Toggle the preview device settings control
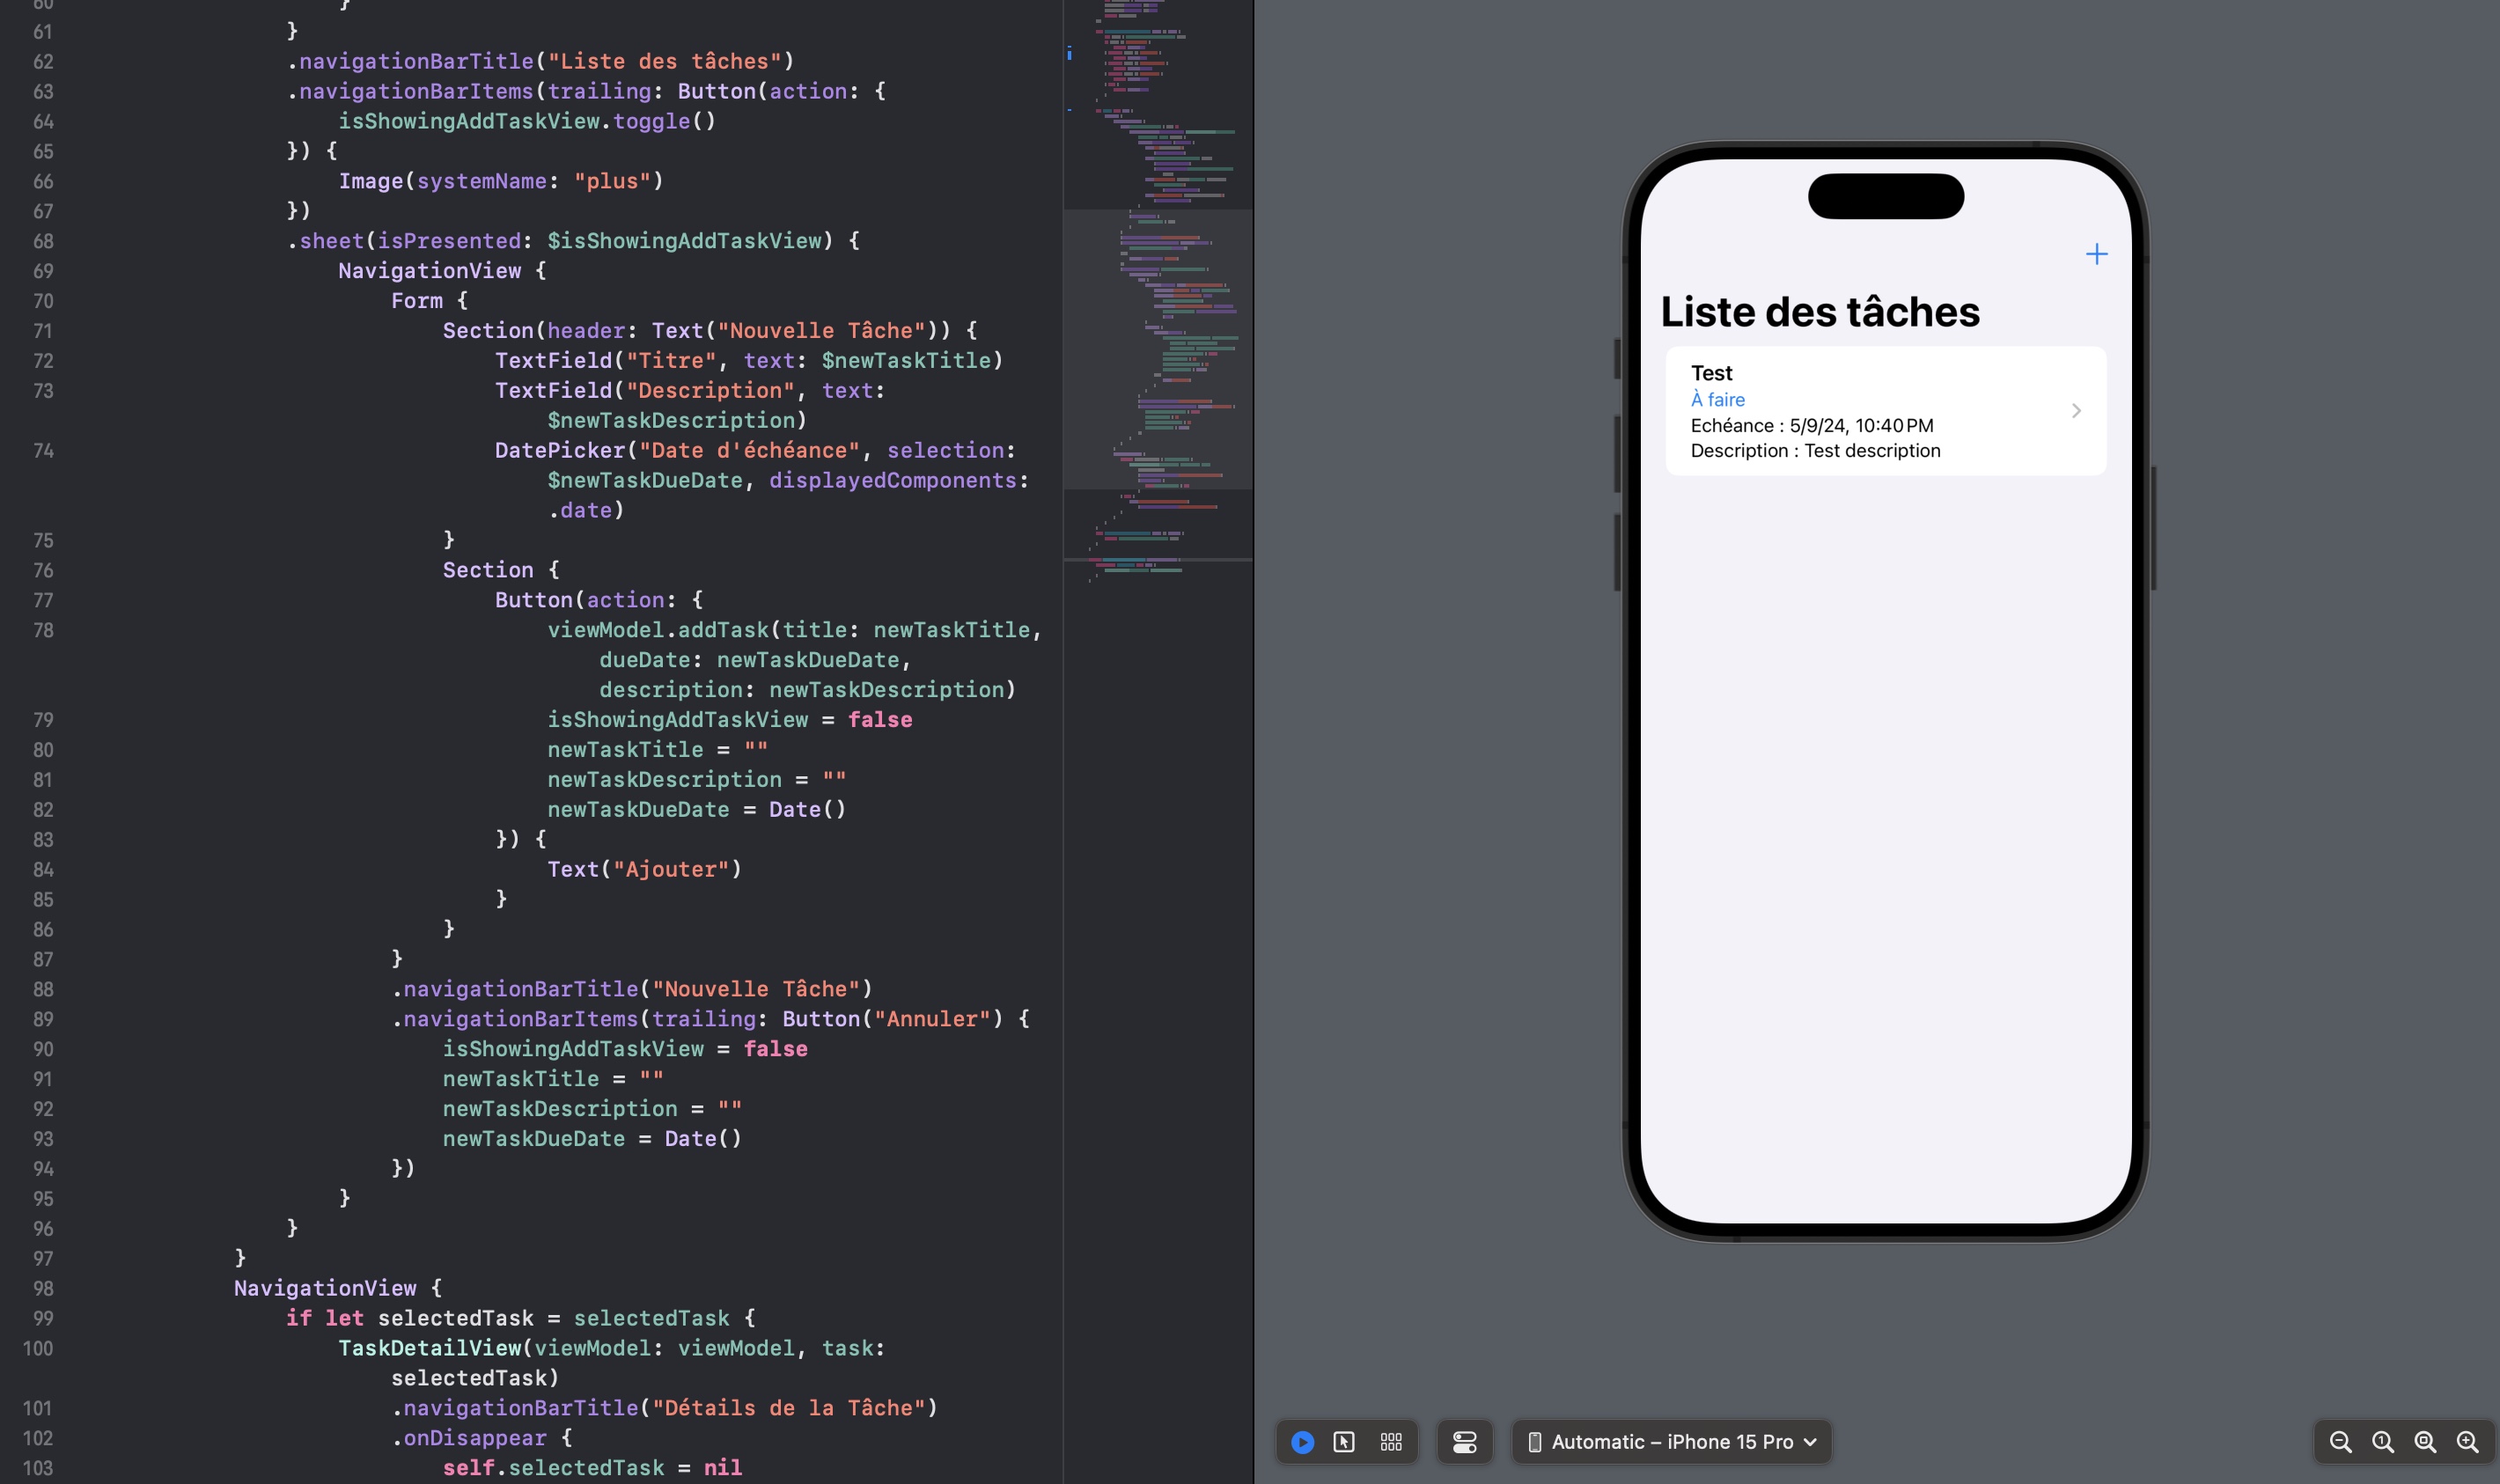The height and width of the screenshot is (1484, 2500). point(1464,1441)
